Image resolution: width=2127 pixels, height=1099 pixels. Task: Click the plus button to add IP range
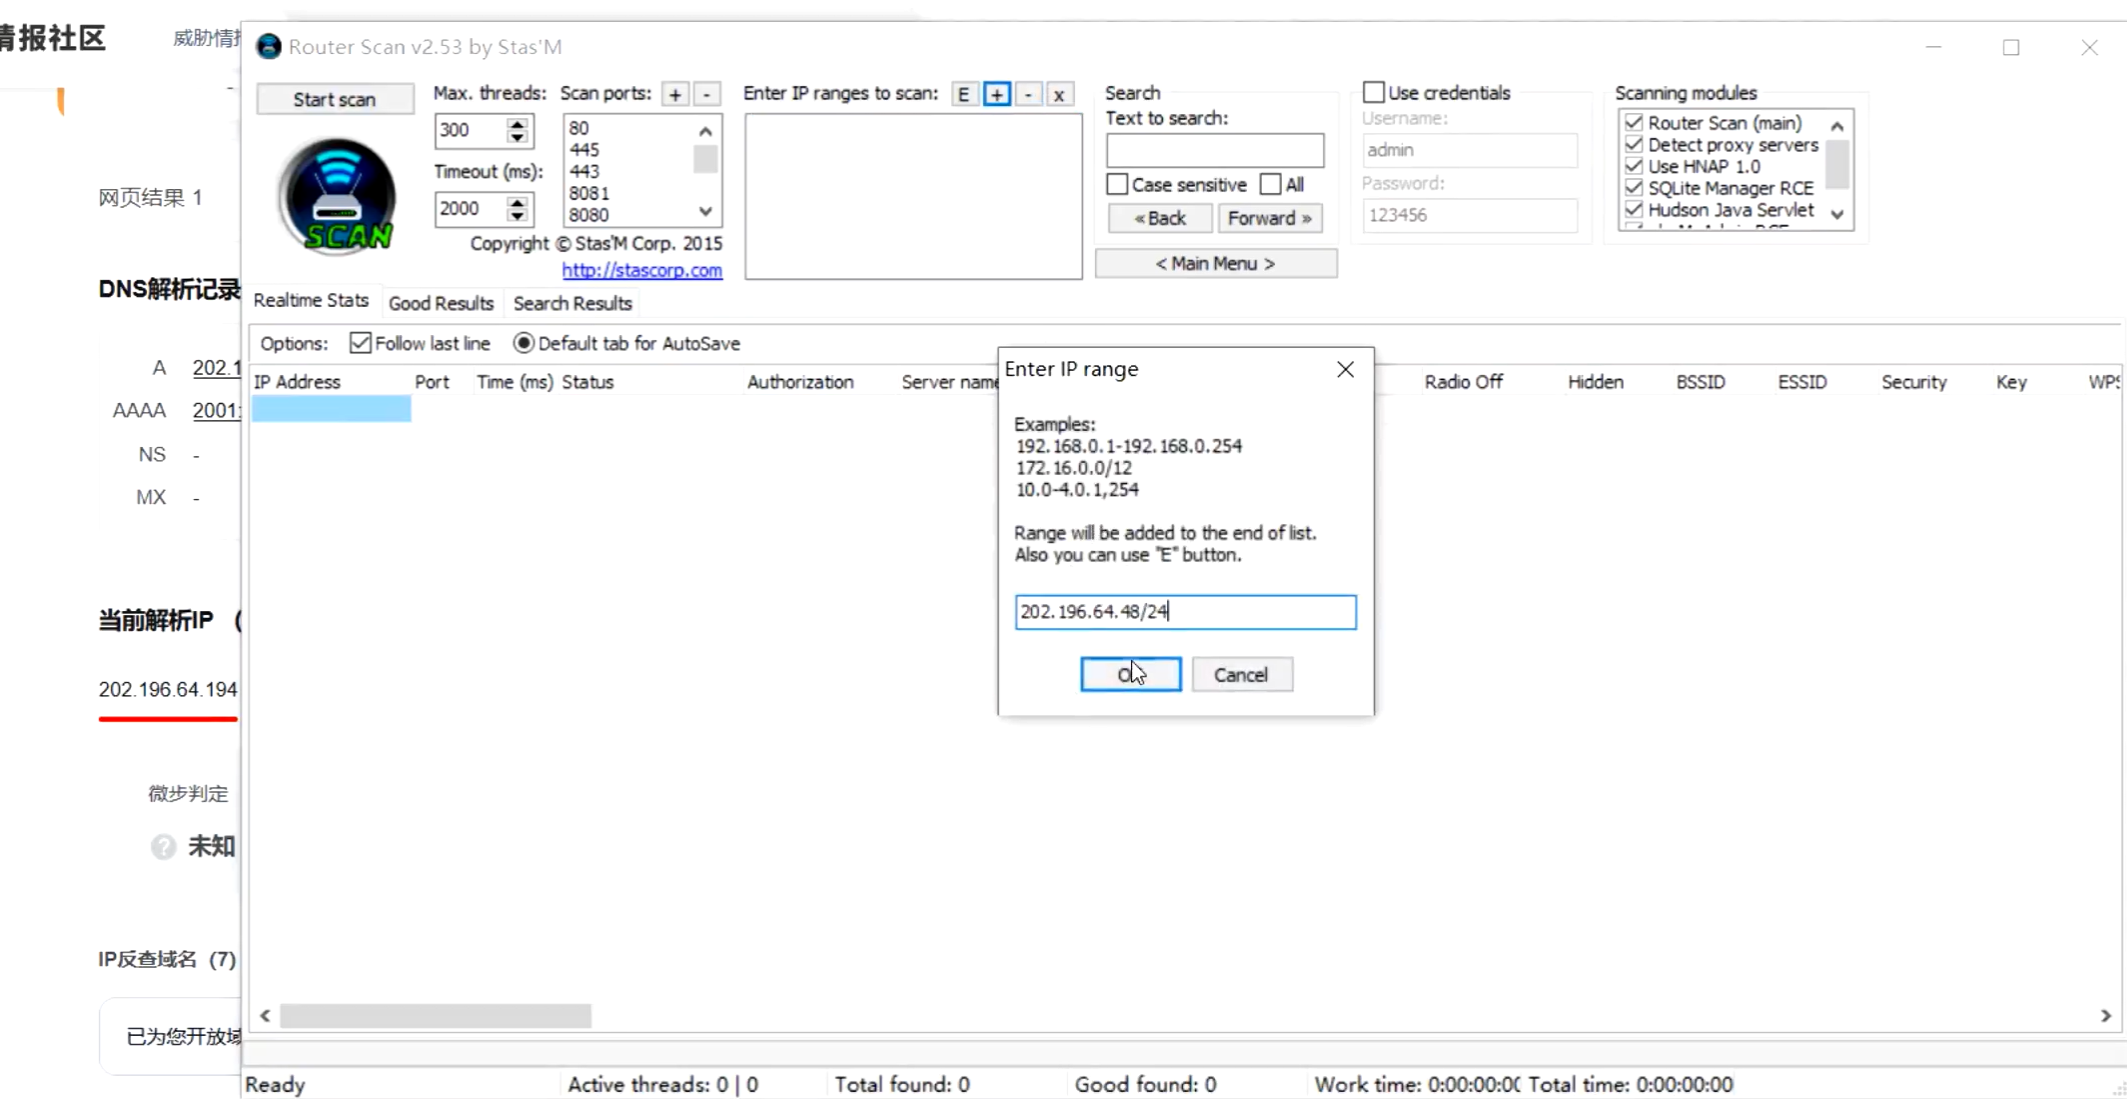tap(997, 94)
